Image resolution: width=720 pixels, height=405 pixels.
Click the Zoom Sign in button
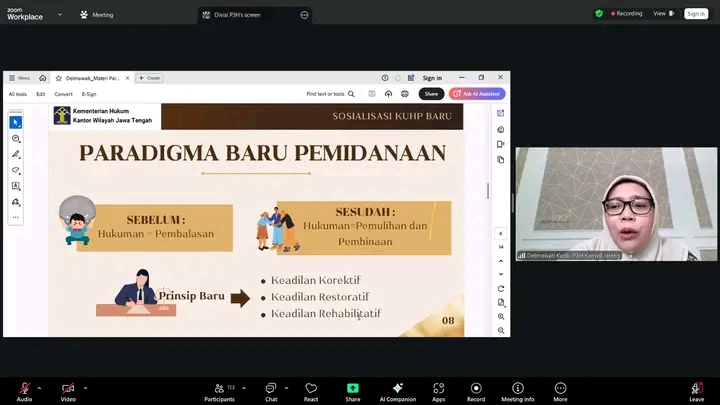(x=695, y=13)
